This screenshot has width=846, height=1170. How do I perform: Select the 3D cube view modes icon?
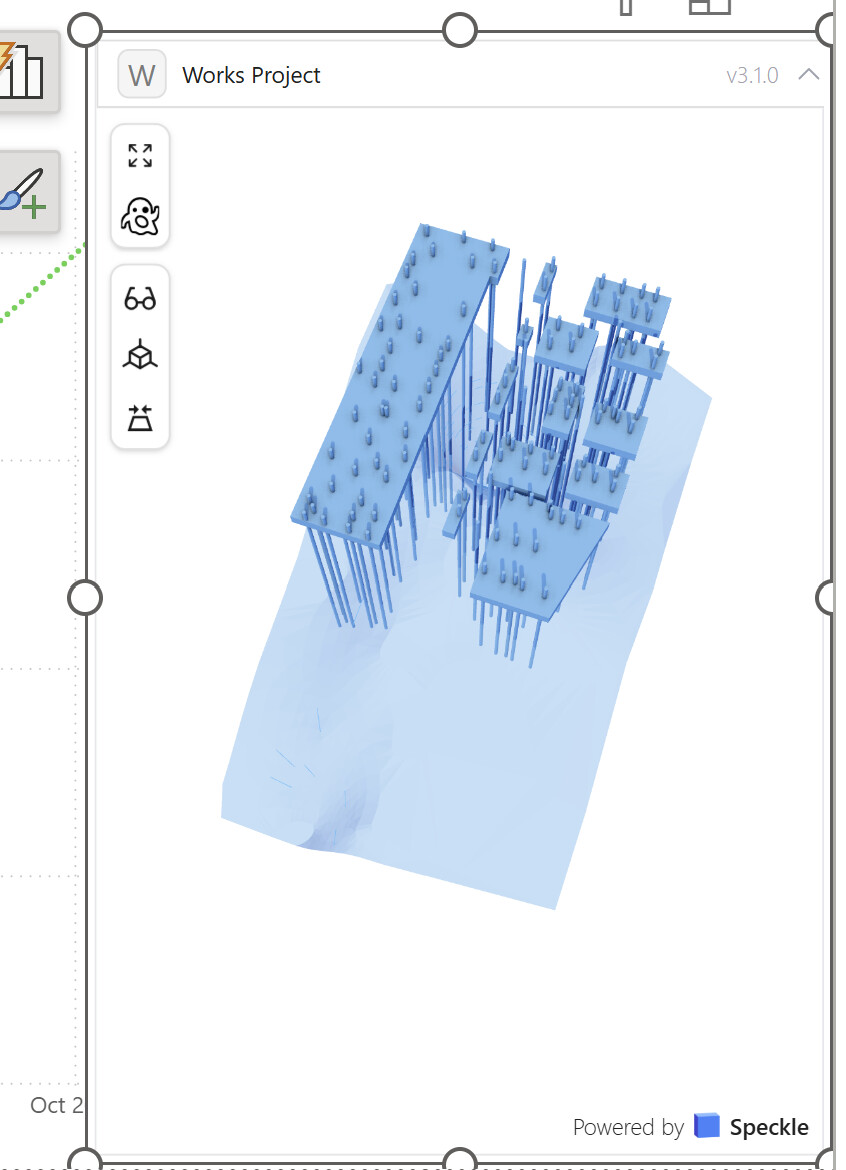coord(140,356)
